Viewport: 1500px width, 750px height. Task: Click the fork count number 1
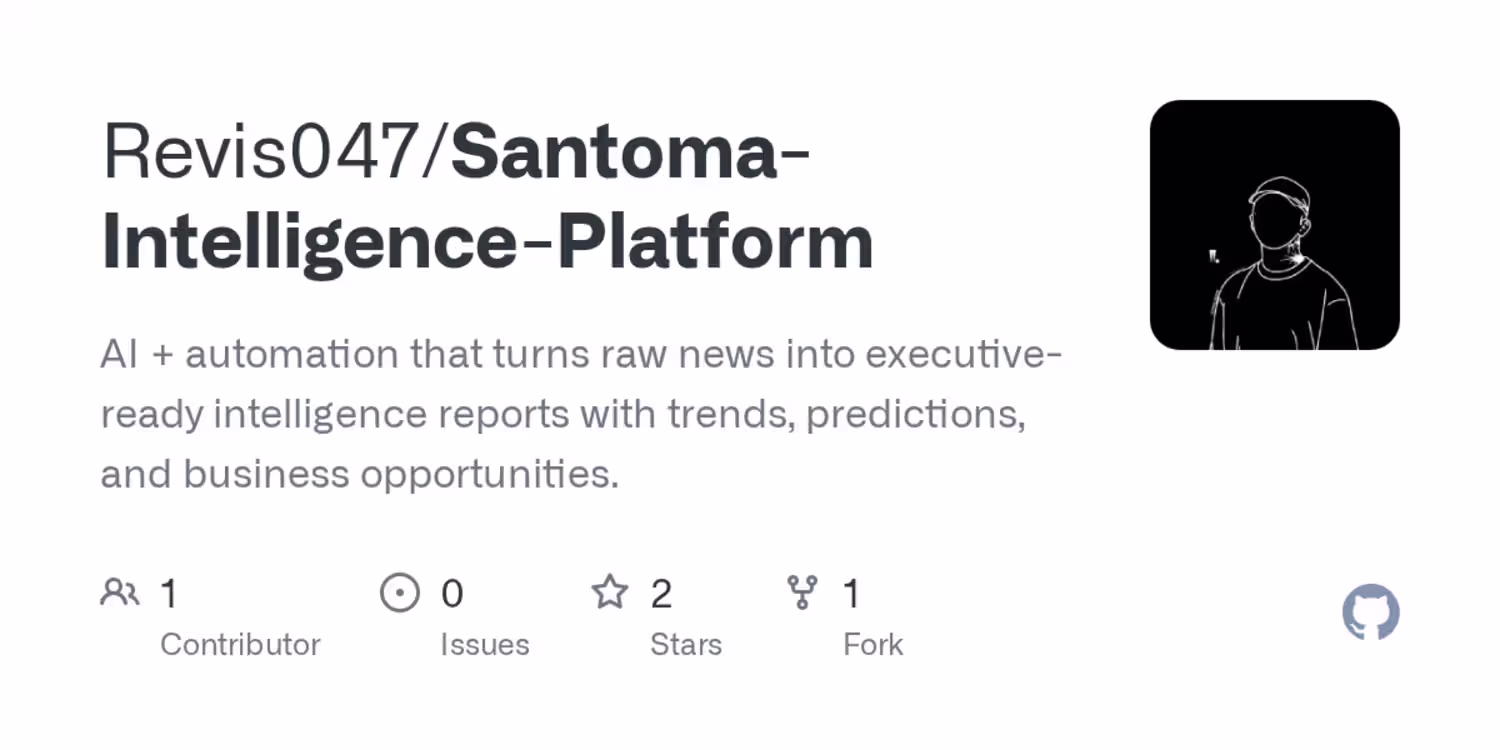tap(851, 594)
